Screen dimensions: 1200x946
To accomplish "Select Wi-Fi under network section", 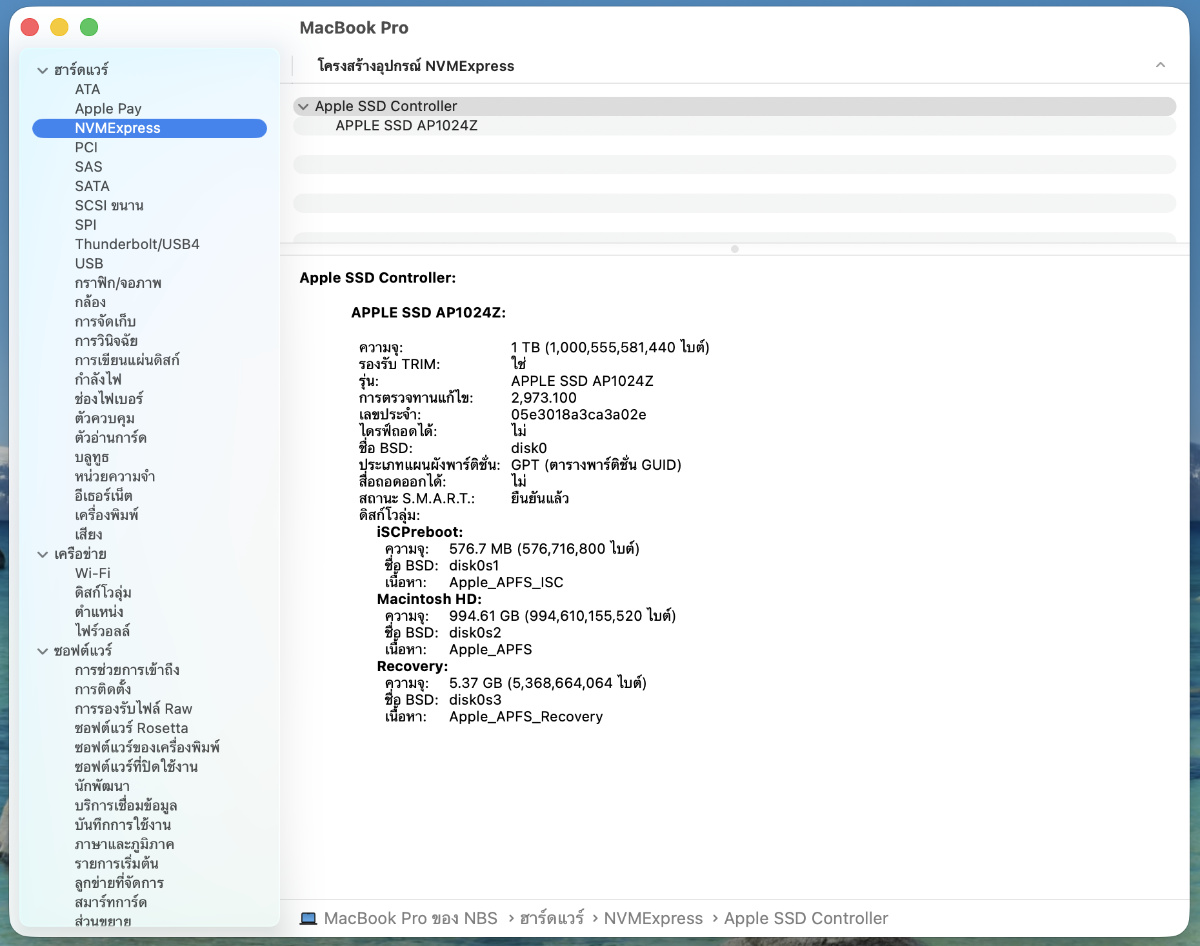I will [x=93, y=573].
